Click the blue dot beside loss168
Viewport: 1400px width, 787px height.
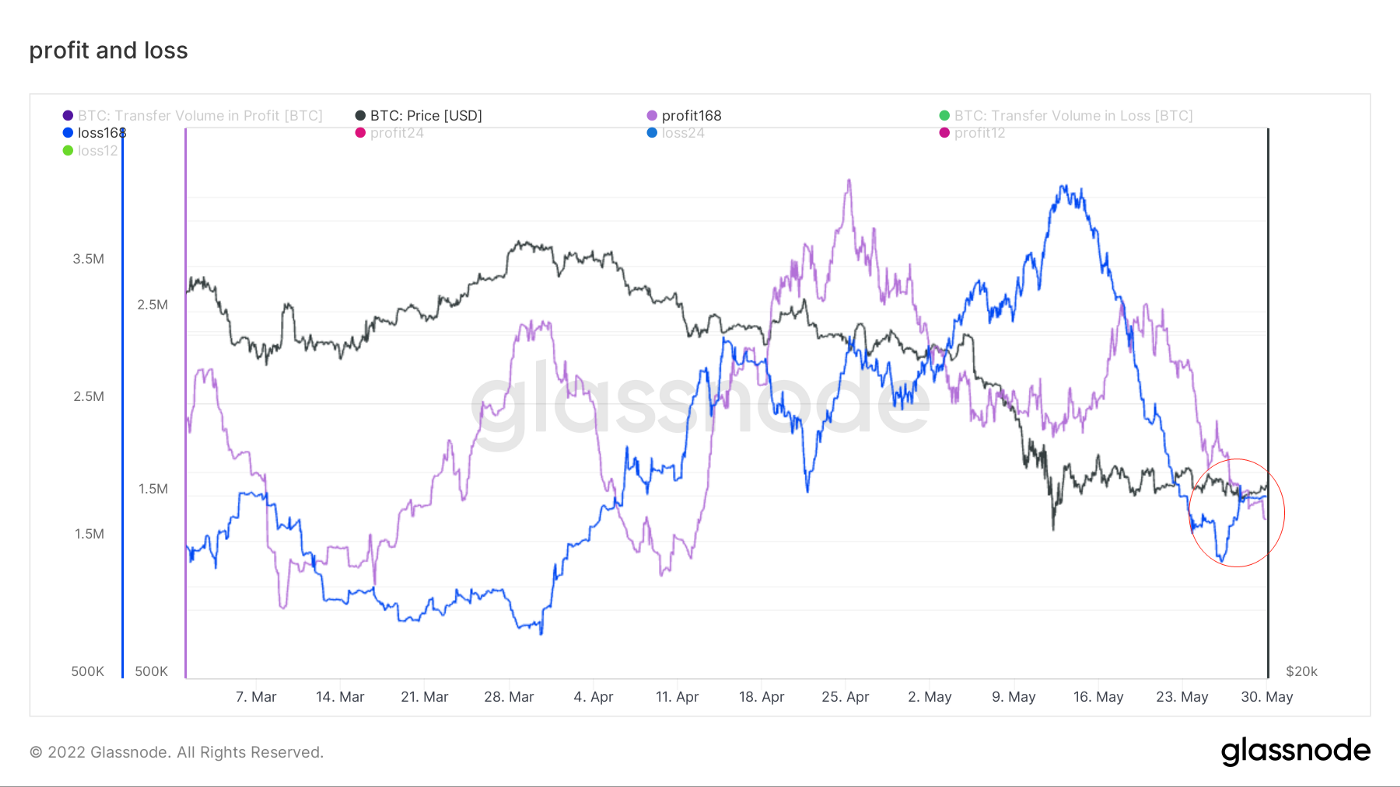point(68,133)
